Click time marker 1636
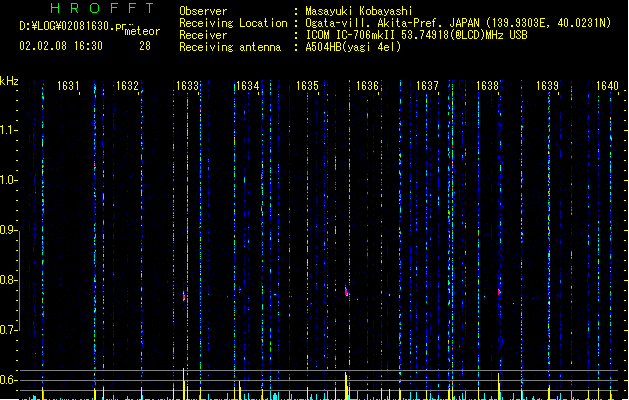The width and height of the screenshot is (629, 400). tap(367, 86)
